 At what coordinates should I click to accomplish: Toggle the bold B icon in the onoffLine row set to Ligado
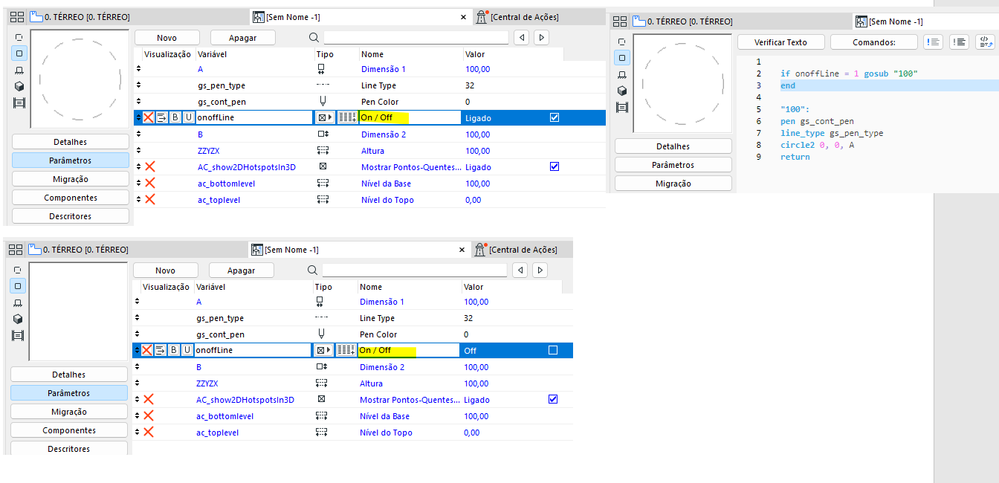tap(175, 117)
